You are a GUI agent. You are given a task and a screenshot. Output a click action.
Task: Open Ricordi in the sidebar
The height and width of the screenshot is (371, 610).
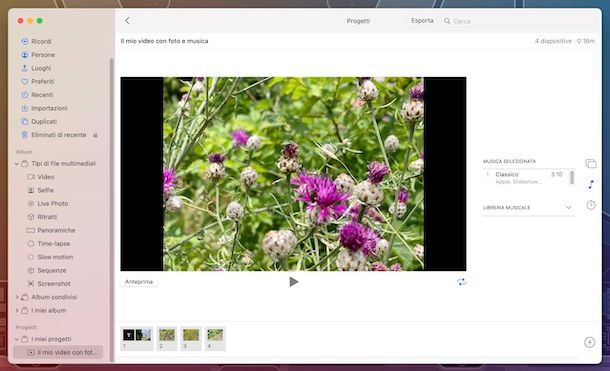click(37, 41)
